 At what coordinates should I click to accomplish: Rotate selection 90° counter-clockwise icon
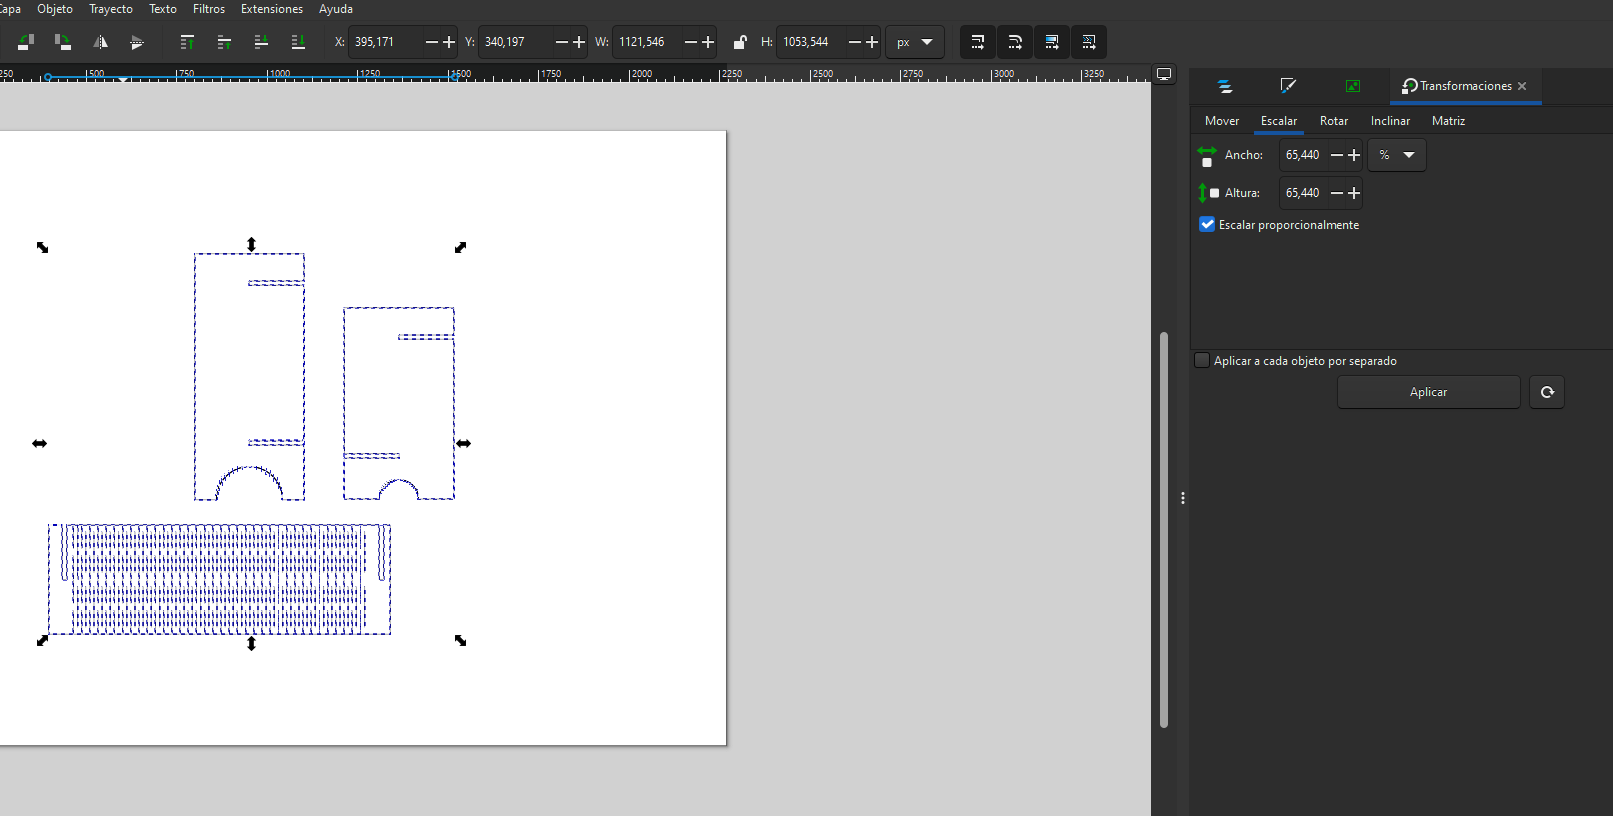26,42
